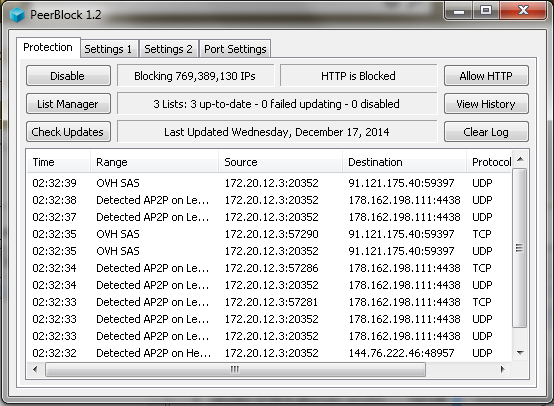Click source 172.20.12.3:57290
This screenshot has width=554, height=406.
(271, 234)
